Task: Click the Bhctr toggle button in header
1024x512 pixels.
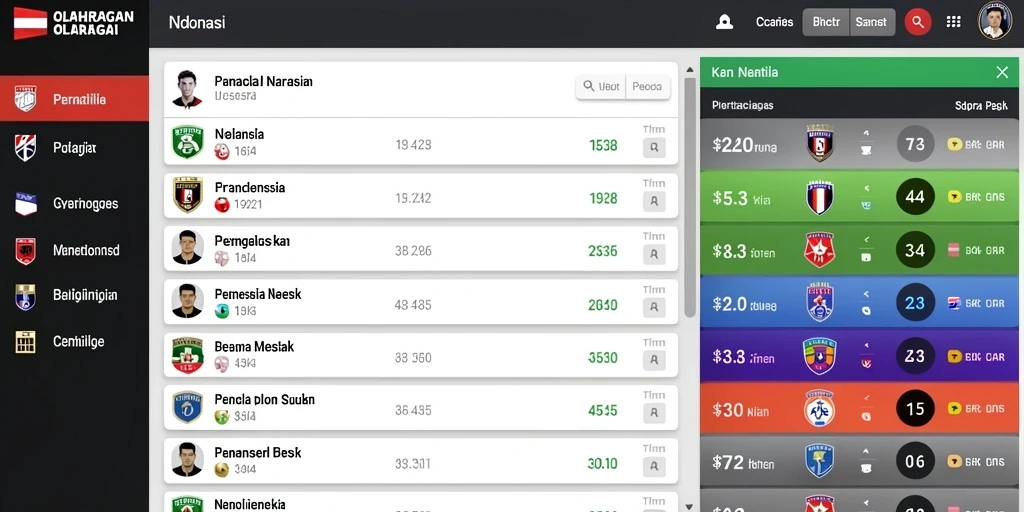Action: point(825,22)
